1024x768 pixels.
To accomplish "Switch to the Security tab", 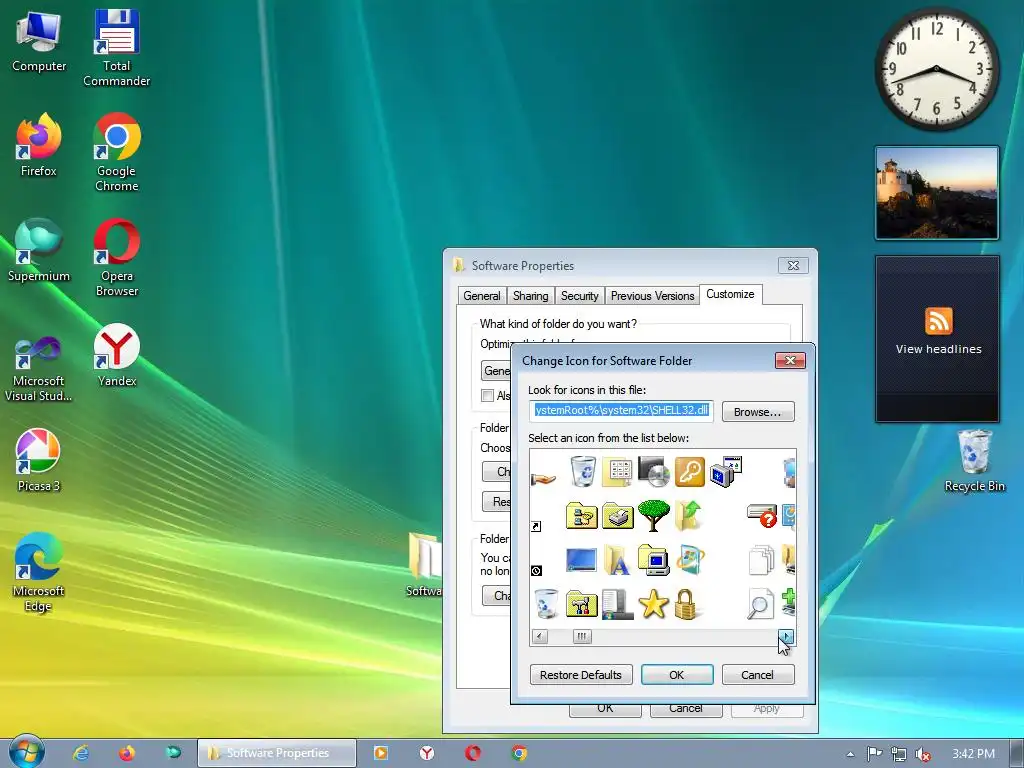I will tap(579, 296).
